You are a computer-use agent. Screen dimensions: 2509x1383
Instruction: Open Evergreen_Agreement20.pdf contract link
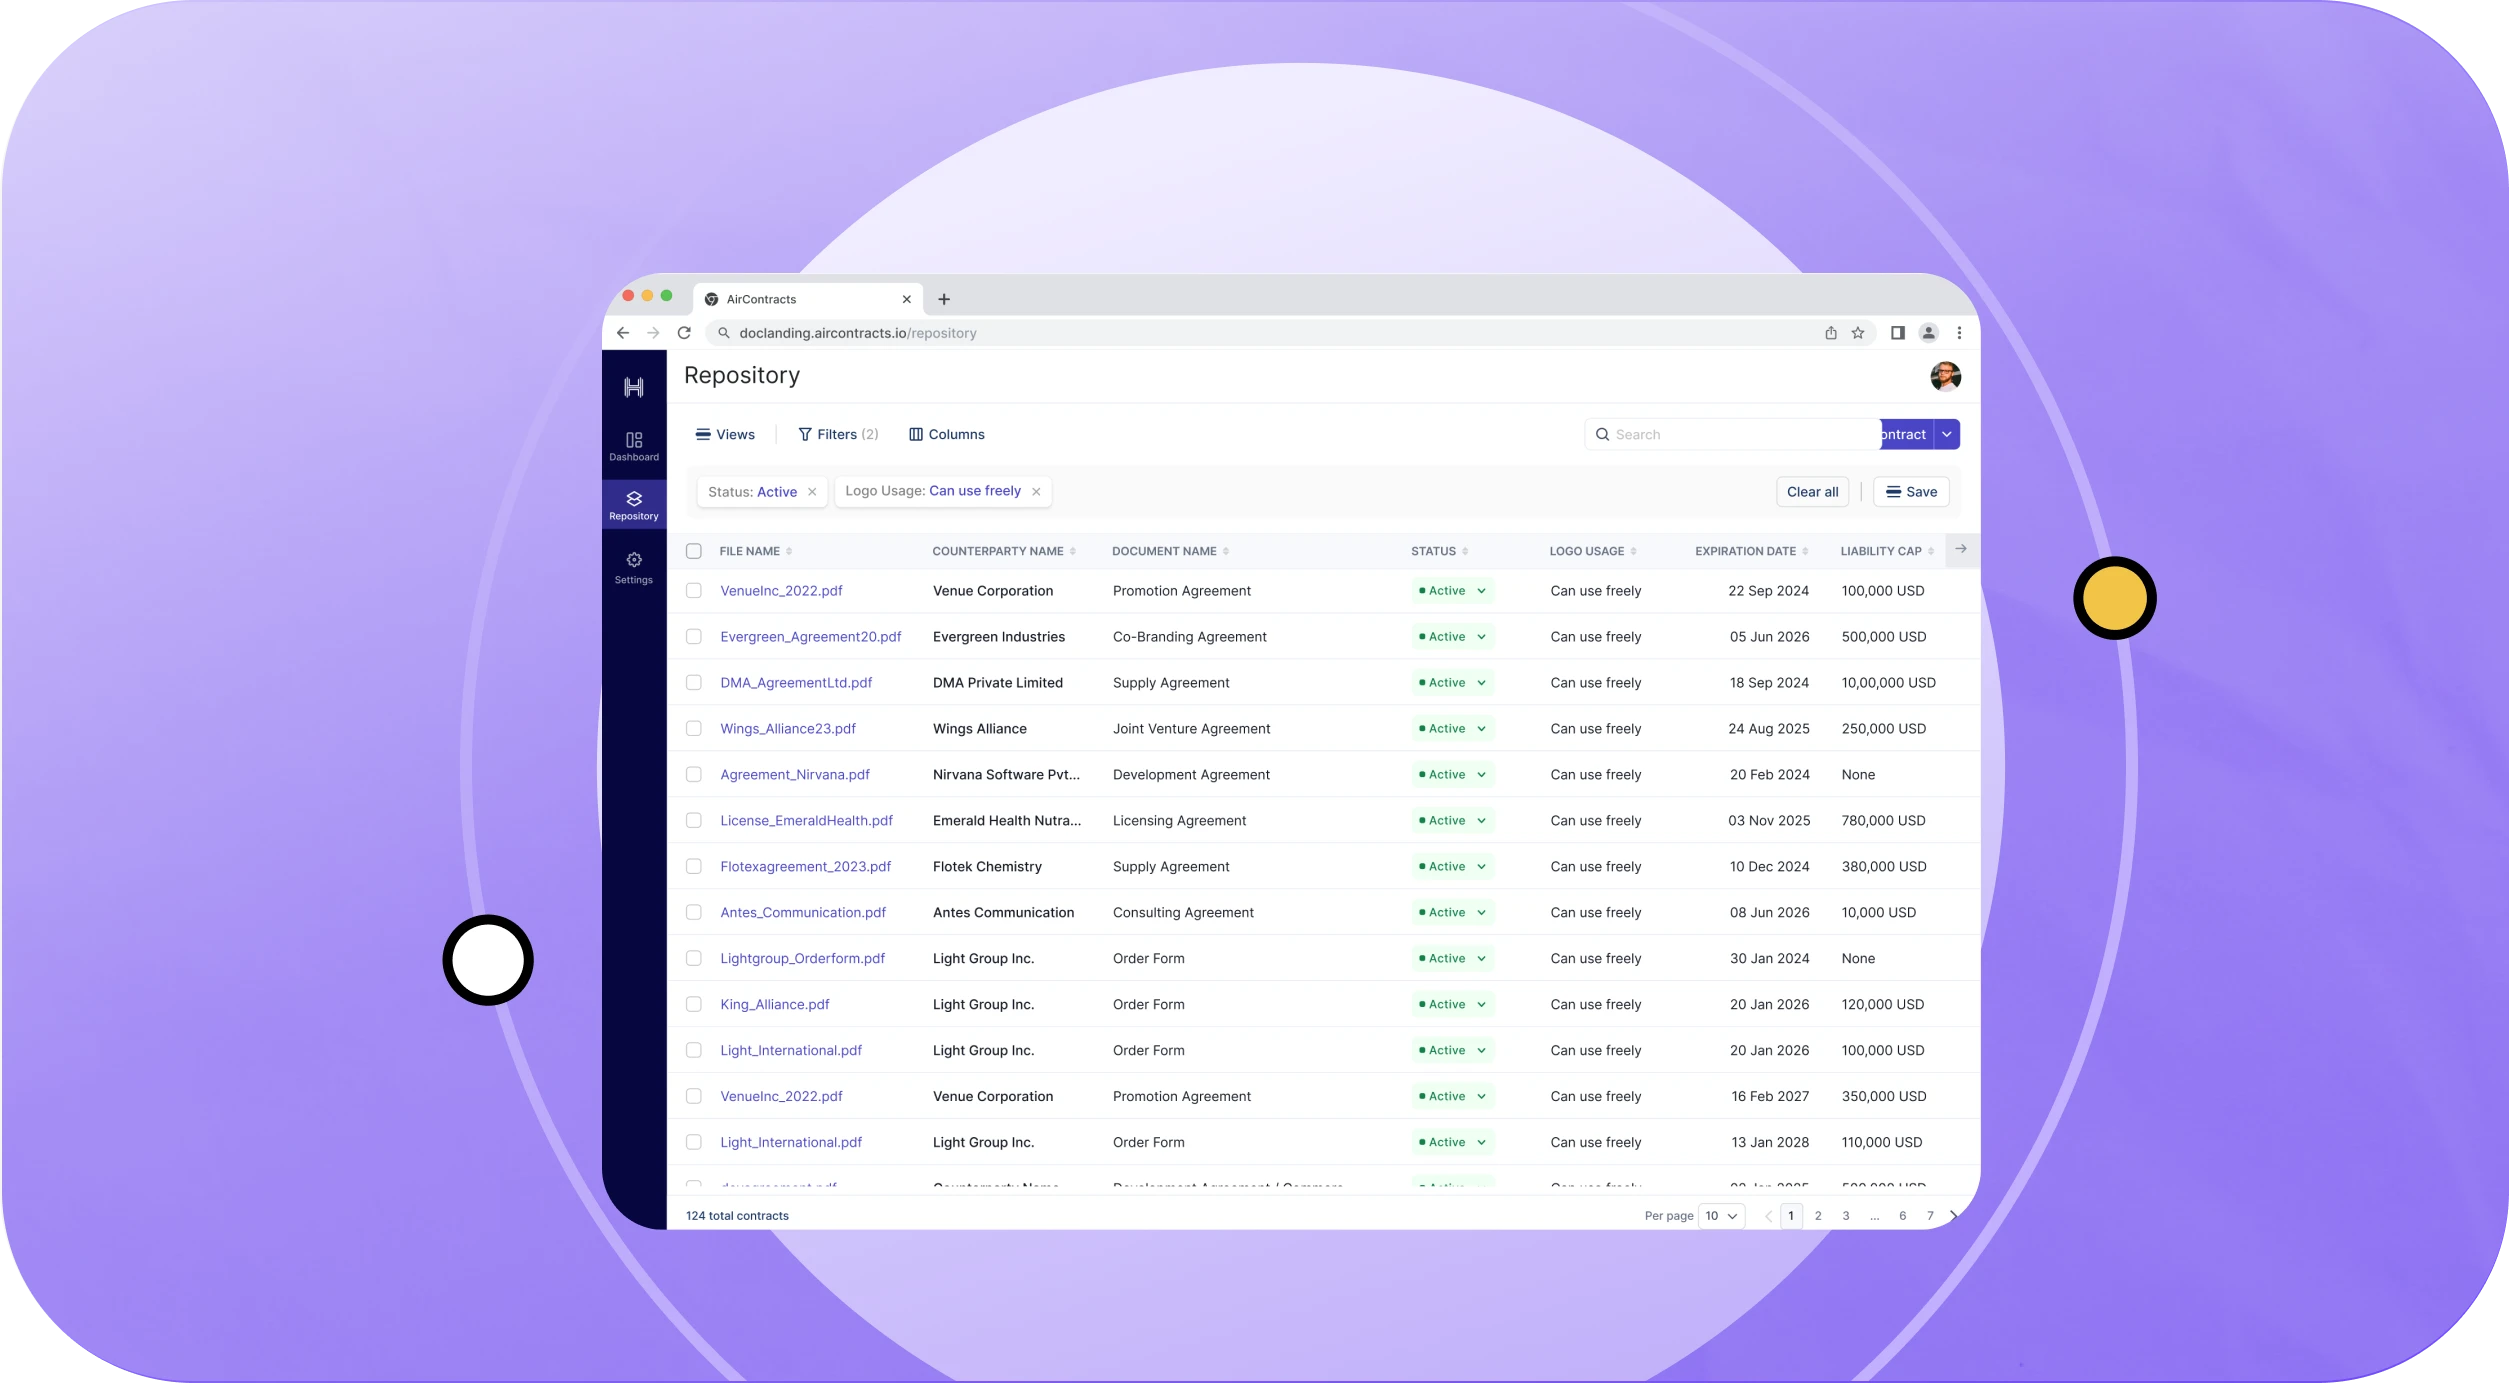click(810, 635)
